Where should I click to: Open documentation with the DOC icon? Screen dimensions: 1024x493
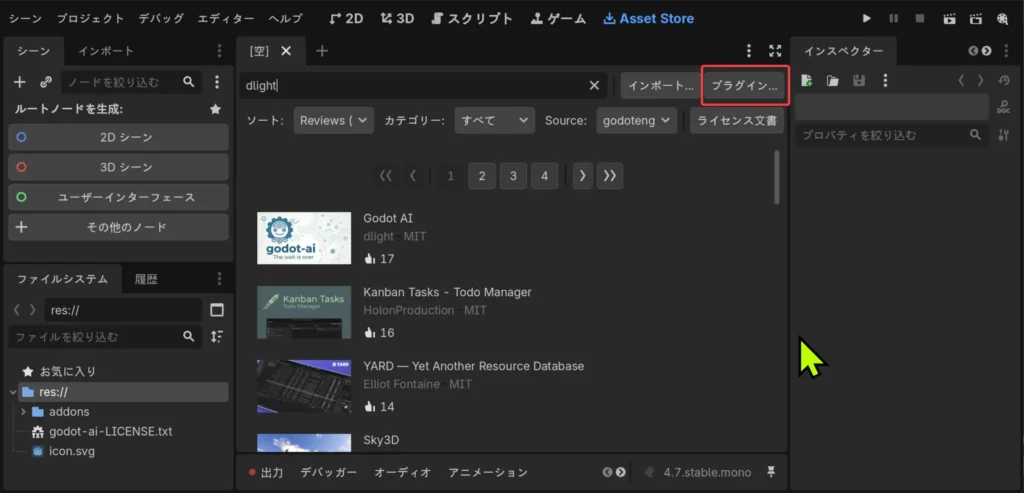click(x=1004, y=107)
